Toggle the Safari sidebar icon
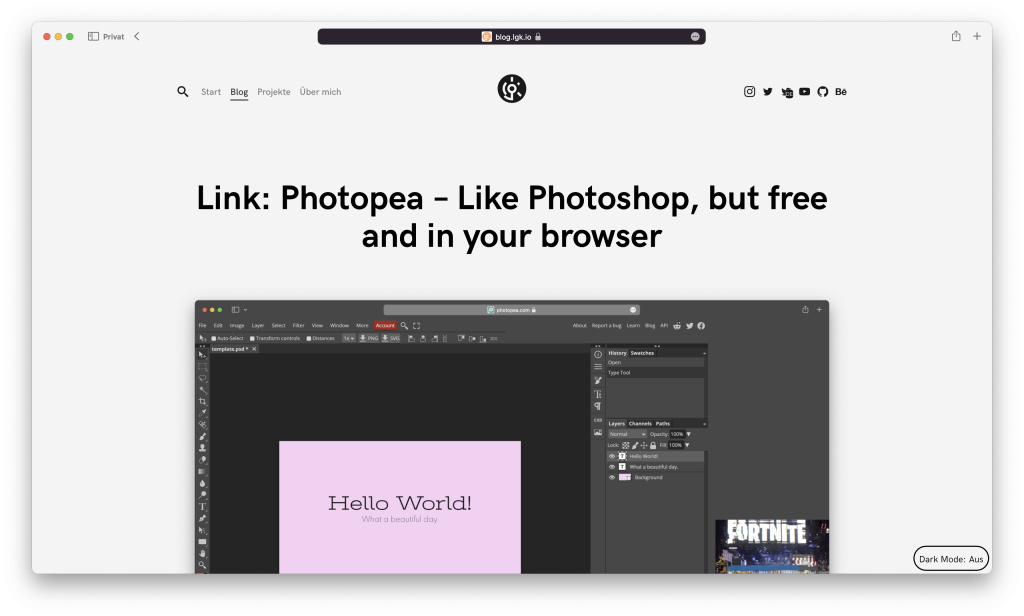This screenshot has height=616, width=1024. point(93,37)
